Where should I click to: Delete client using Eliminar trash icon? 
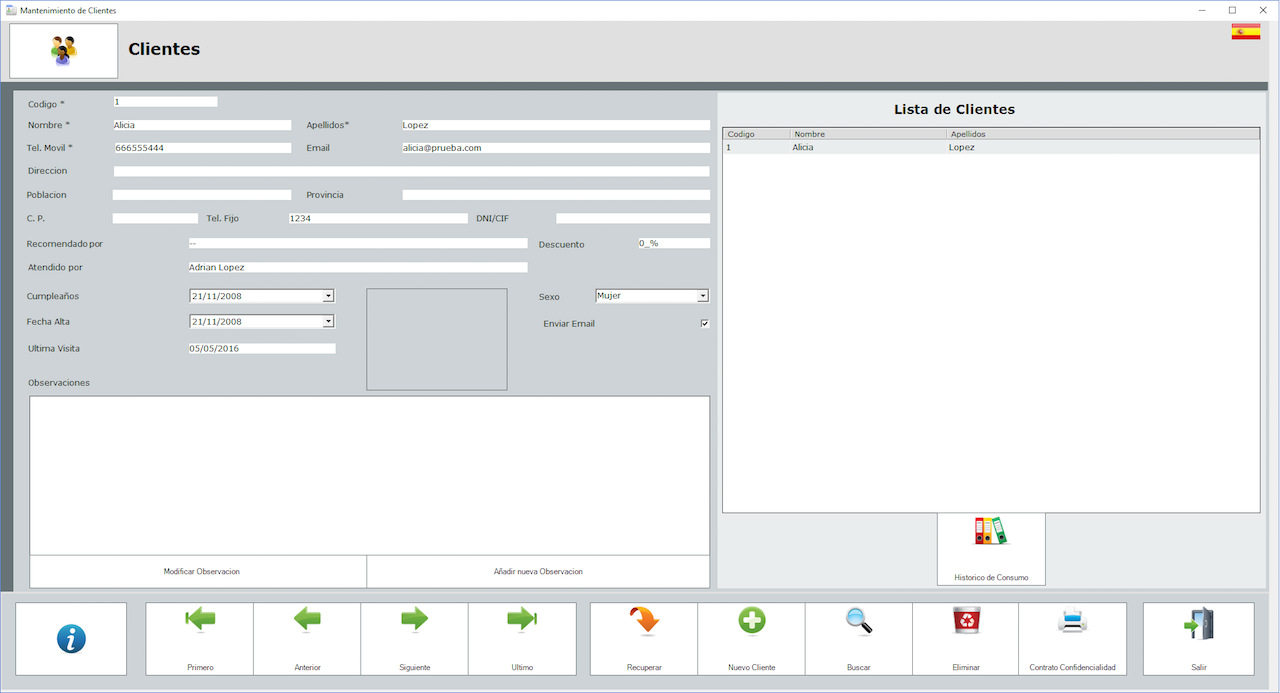[966, 638]
